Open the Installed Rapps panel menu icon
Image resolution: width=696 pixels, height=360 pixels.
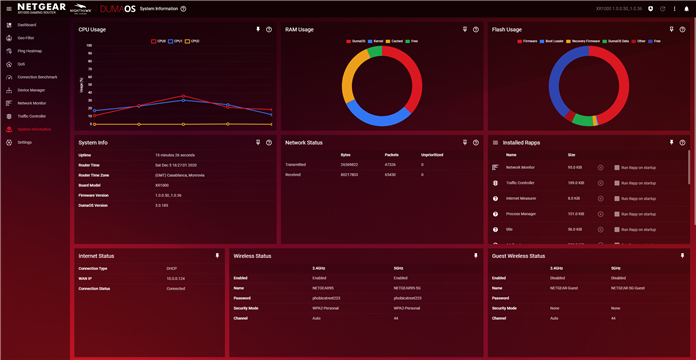[495, 142]
